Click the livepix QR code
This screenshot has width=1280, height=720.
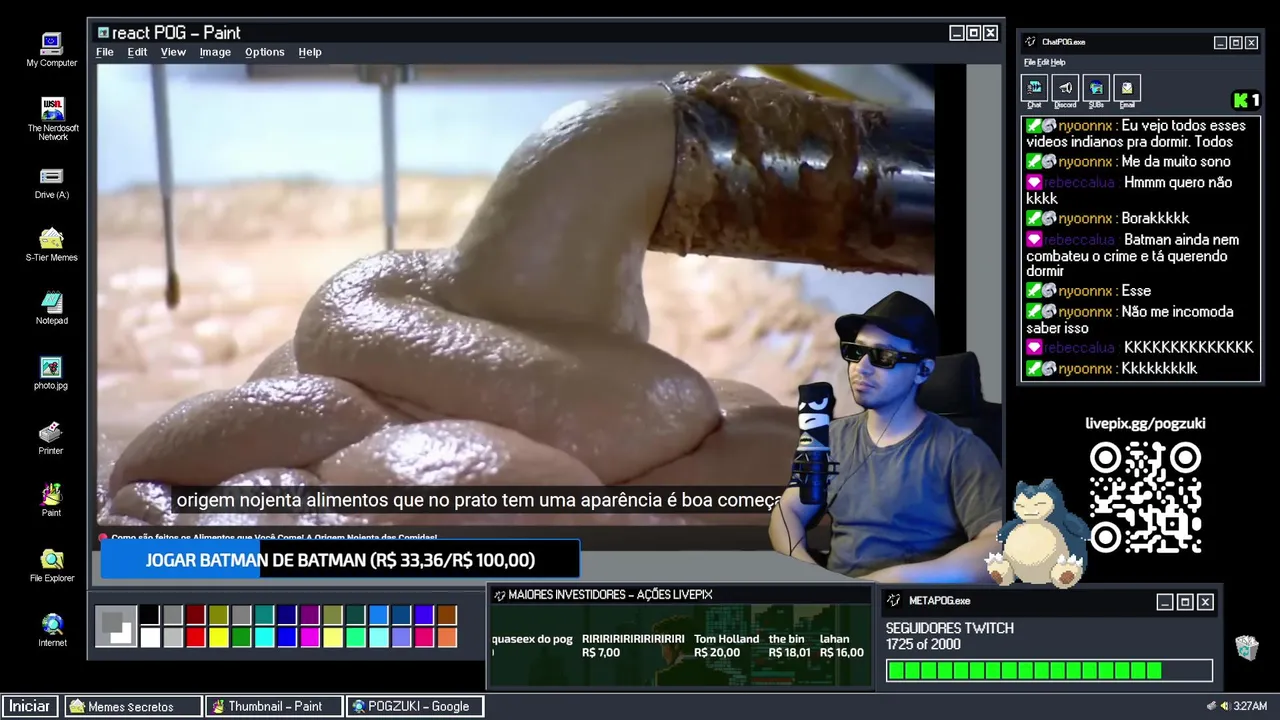click(1145, 497)
